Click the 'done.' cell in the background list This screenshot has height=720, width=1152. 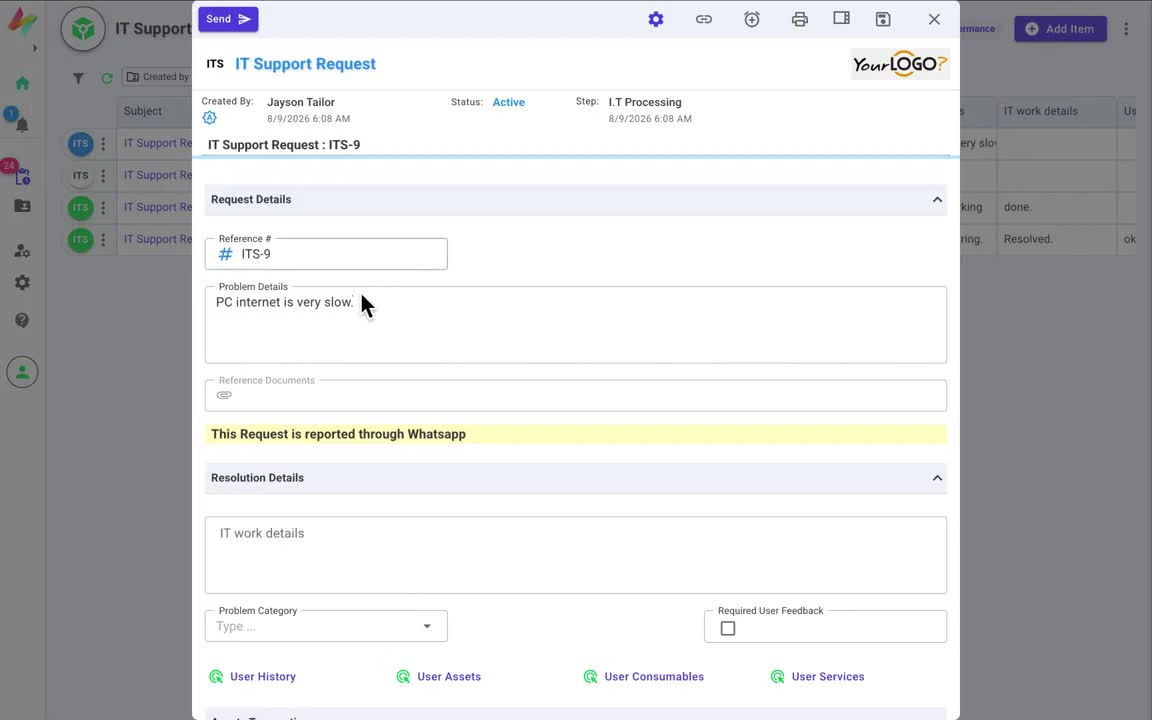point(1018,207)
